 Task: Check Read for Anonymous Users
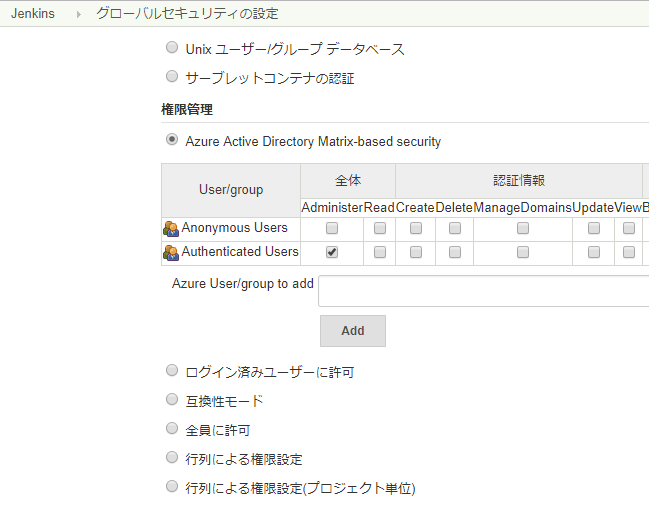point(380,228)
